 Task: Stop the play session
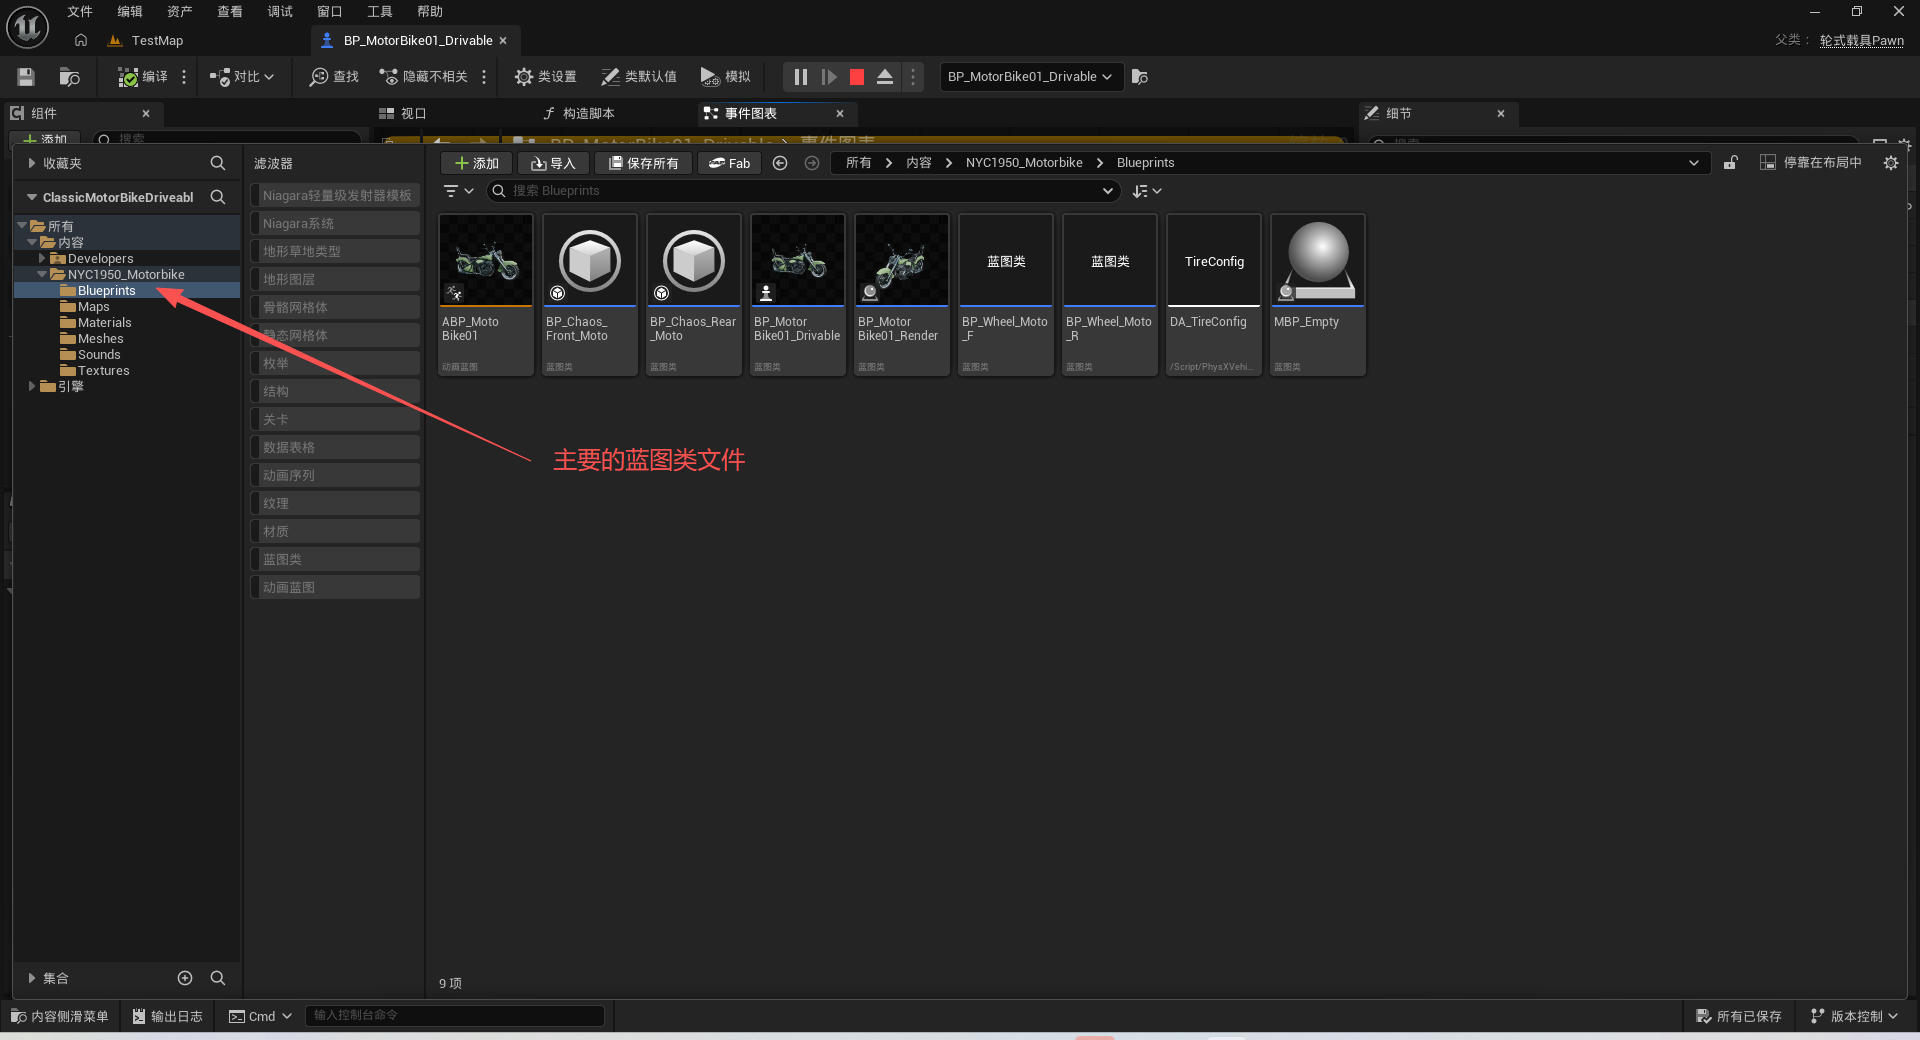coord(857,77)
